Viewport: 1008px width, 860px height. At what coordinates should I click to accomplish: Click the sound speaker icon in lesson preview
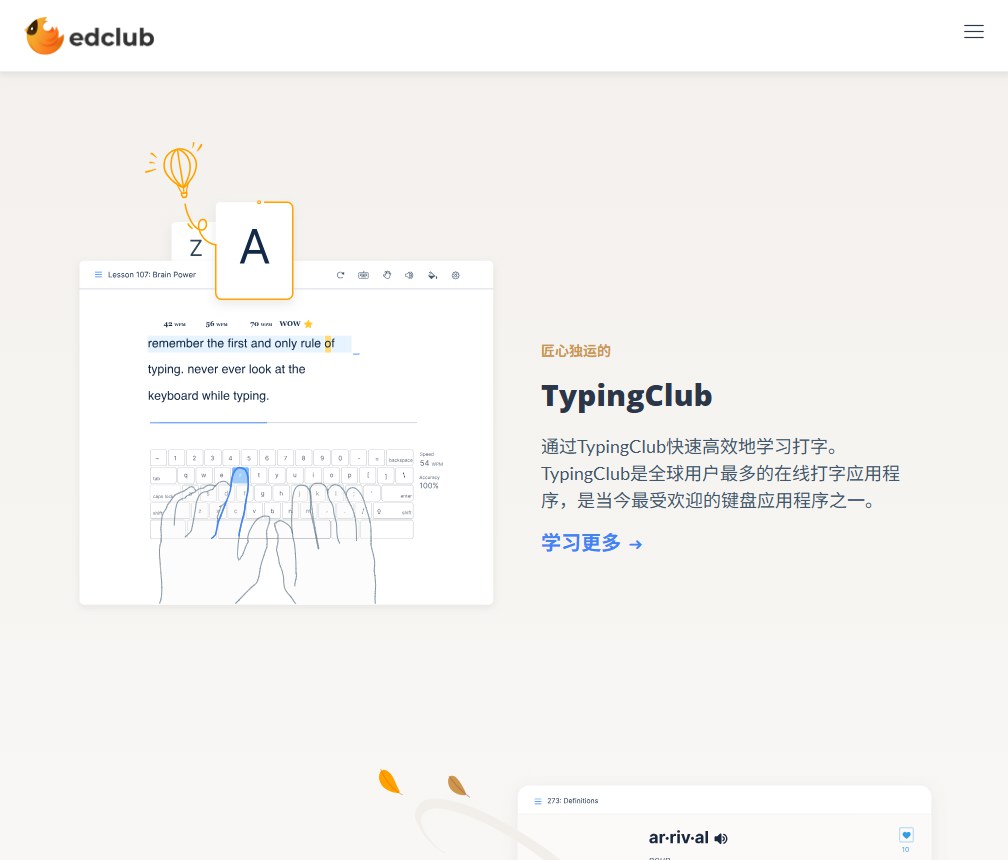pos(409,275)
